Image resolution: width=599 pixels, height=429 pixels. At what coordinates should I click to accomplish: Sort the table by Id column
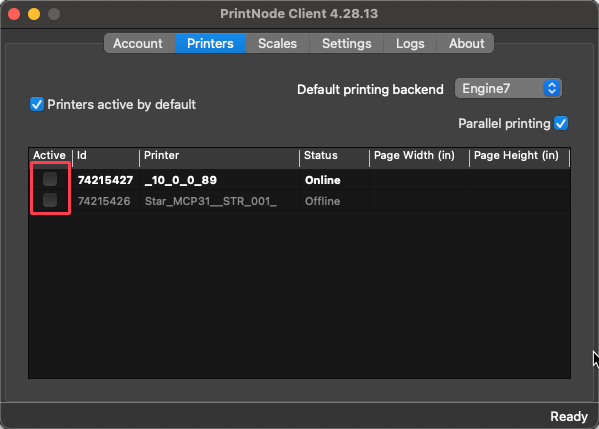click(105, 155)
